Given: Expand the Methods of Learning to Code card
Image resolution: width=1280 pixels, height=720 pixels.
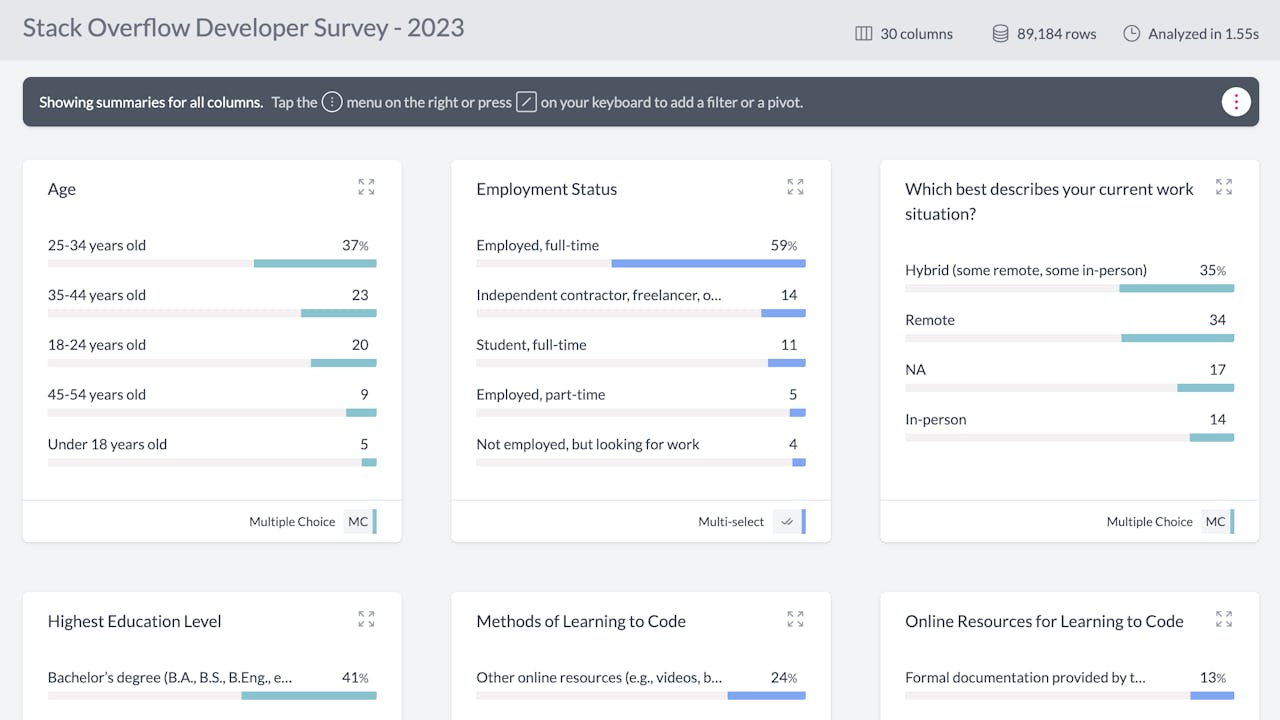Looking at the screenshot, I should point(795,619).
